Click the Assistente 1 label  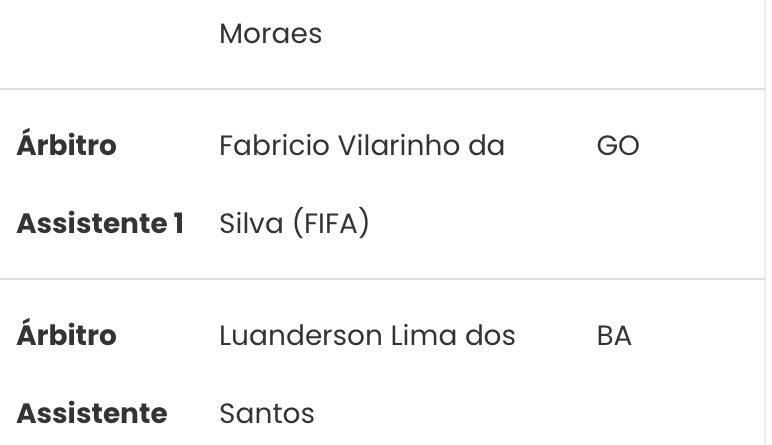[x=99, y=224]
